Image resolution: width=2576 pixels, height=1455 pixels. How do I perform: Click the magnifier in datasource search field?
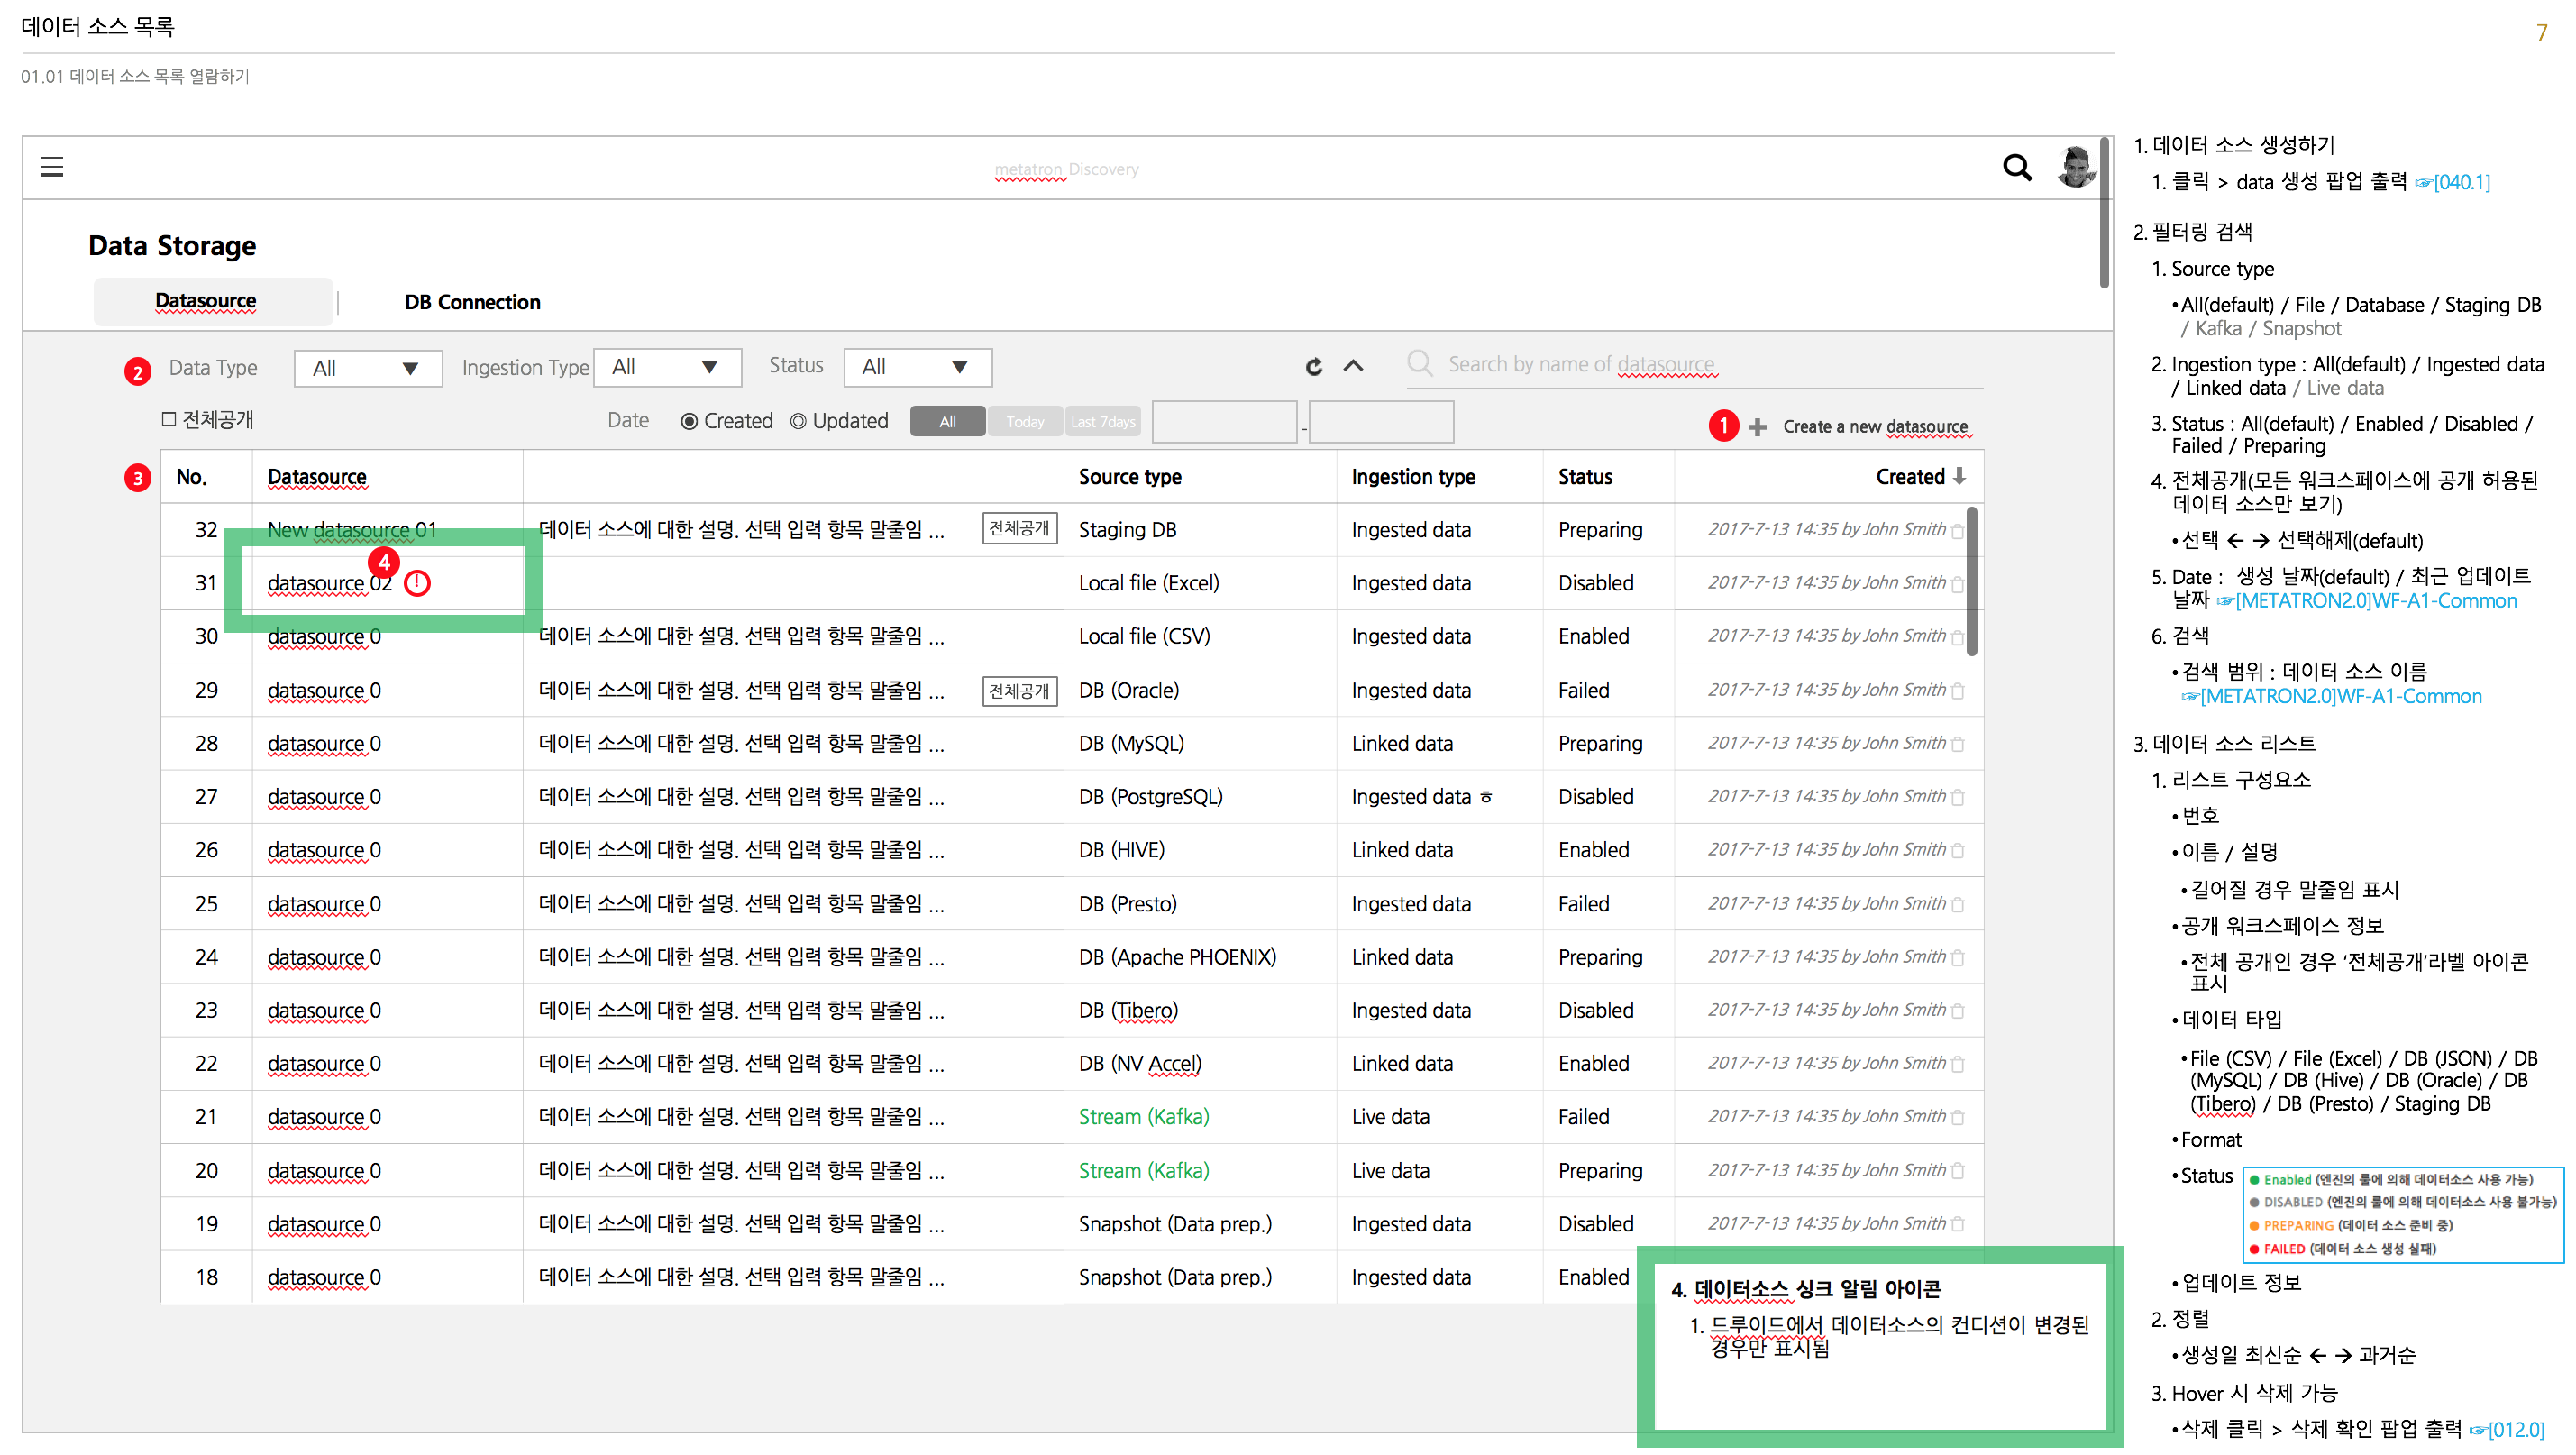1419,362
